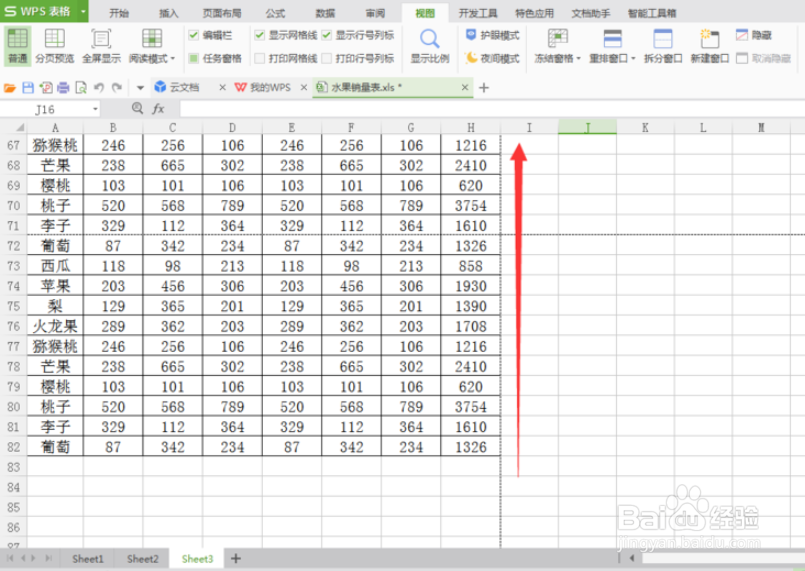Expand the 冻结窗格 dropdown arrow

tap(578, 59)
